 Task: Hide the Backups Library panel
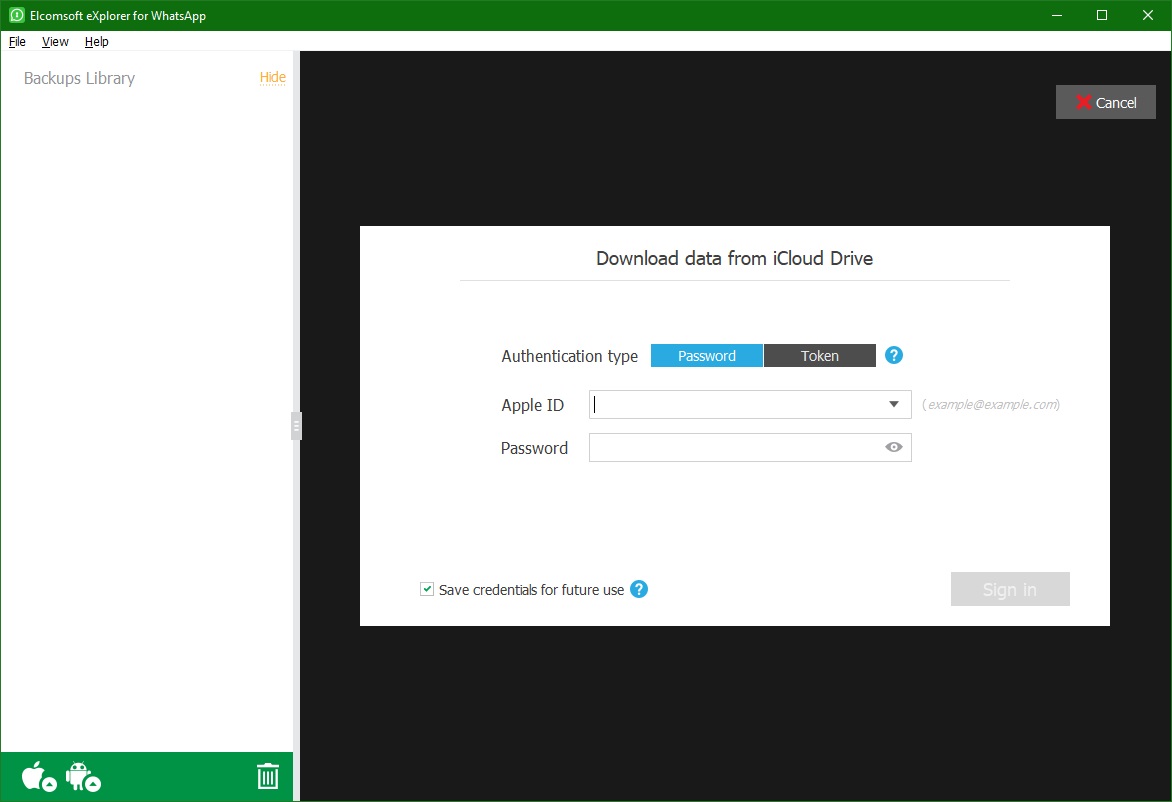tap(272, 77)
